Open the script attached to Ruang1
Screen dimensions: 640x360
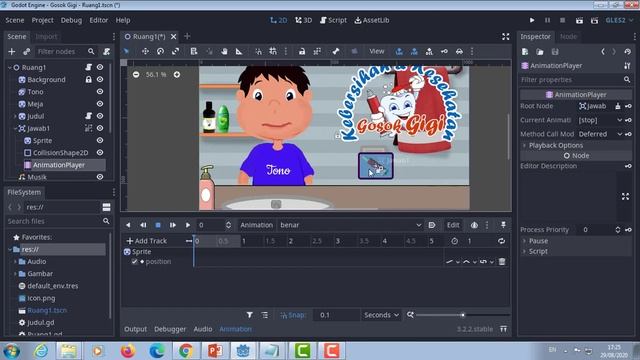(x=88, y=67)
